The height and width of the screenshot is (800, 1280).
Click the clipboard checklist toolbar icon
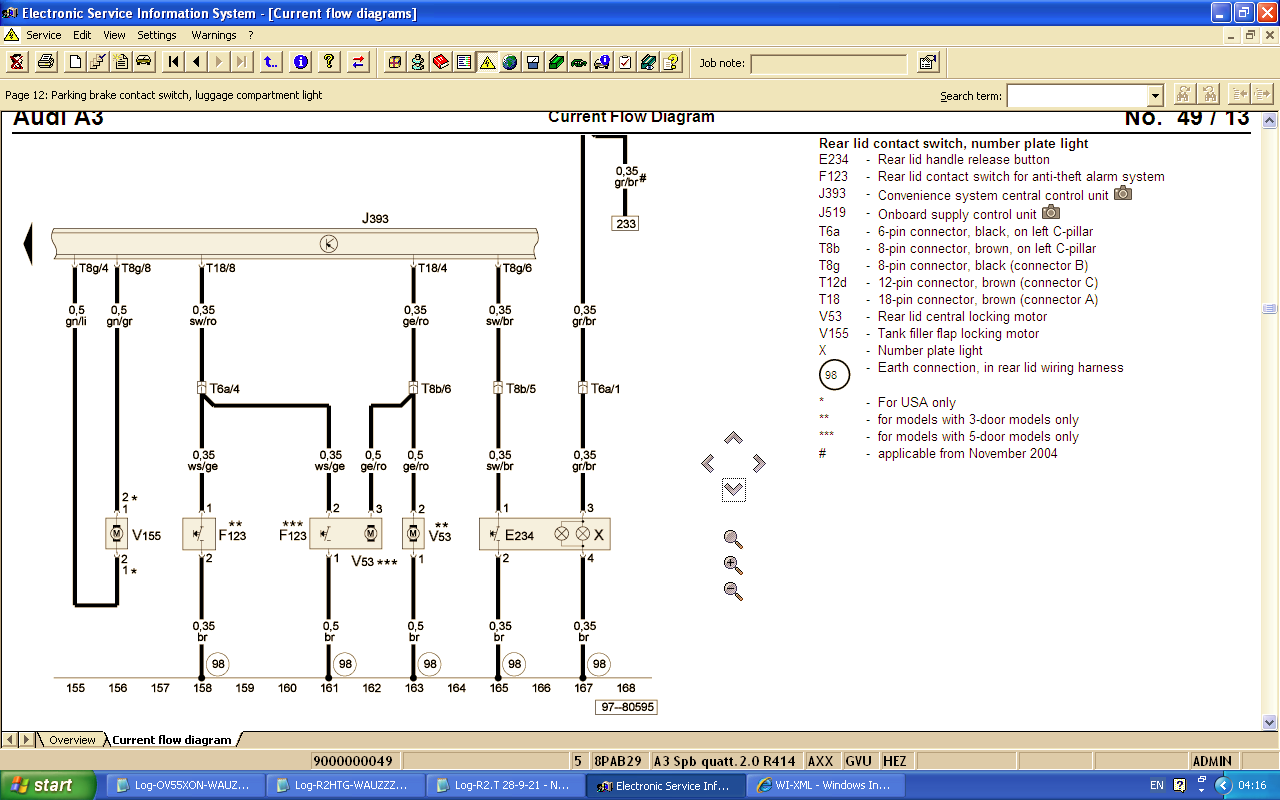tap(625, 62)
